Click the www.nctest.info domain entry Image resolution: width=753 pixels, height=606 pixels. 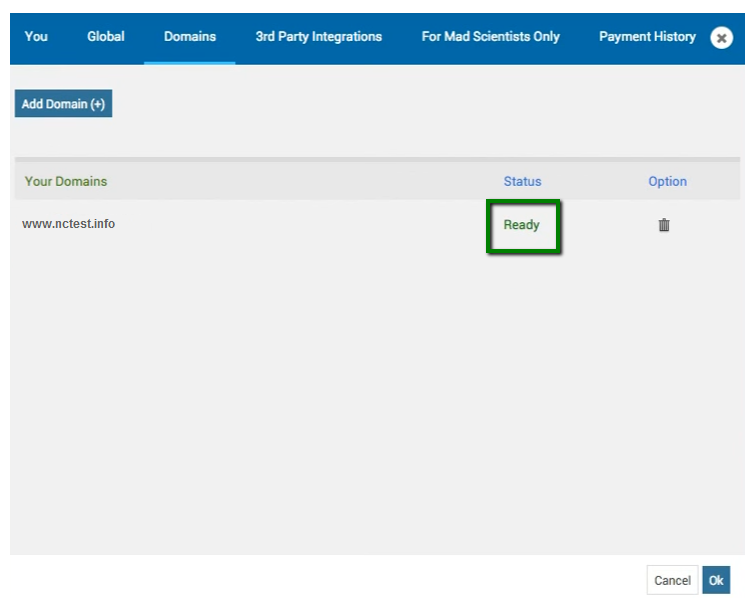pyautogui.click(x=68, y=224)
